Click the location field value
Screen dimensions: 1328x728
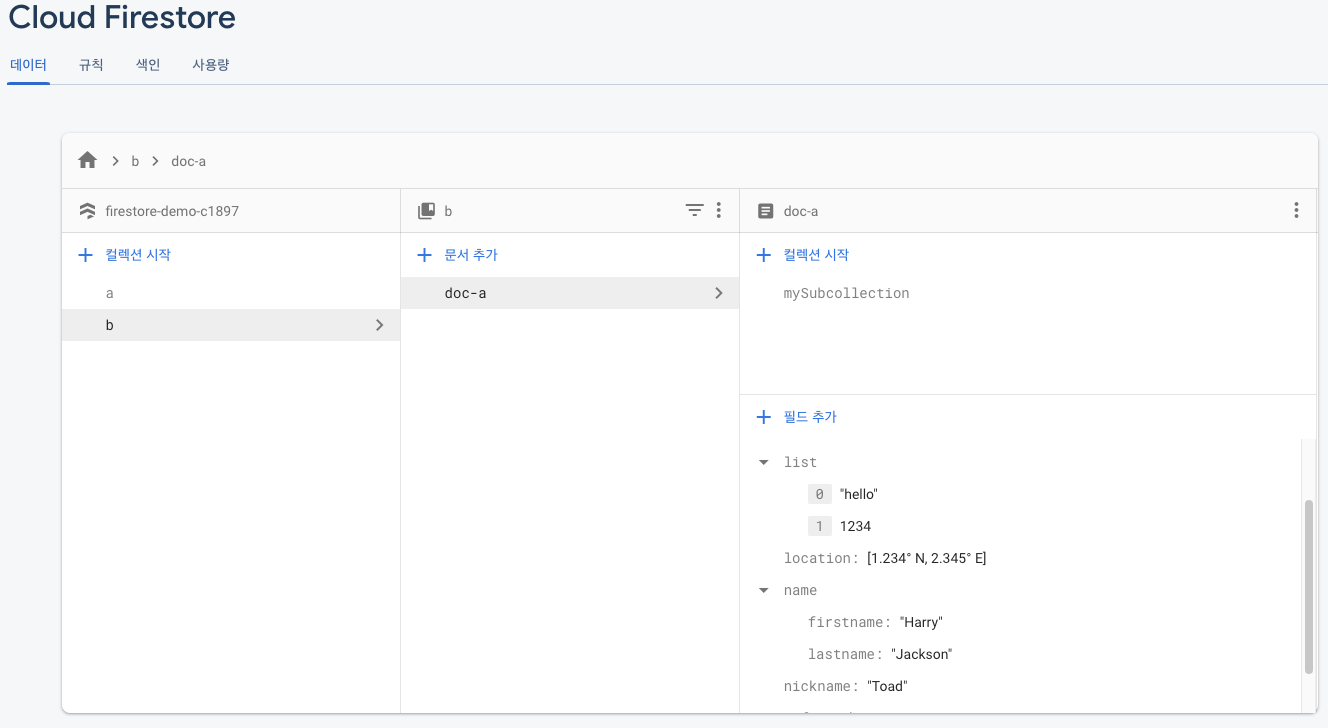pos(927,558)
